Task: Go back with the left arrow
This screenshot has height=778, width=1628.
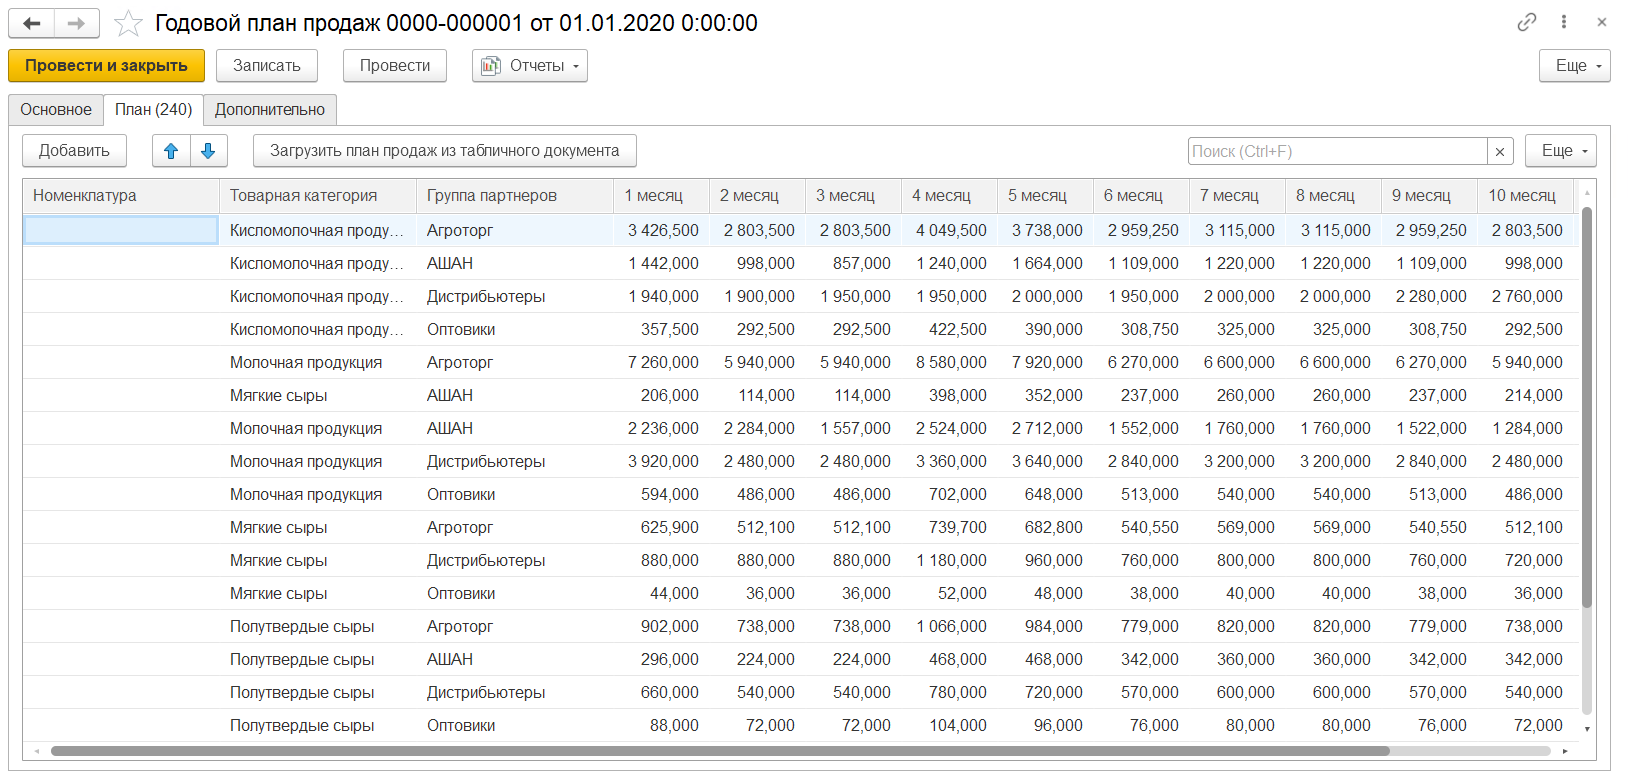Action: (x=32, y=23)
